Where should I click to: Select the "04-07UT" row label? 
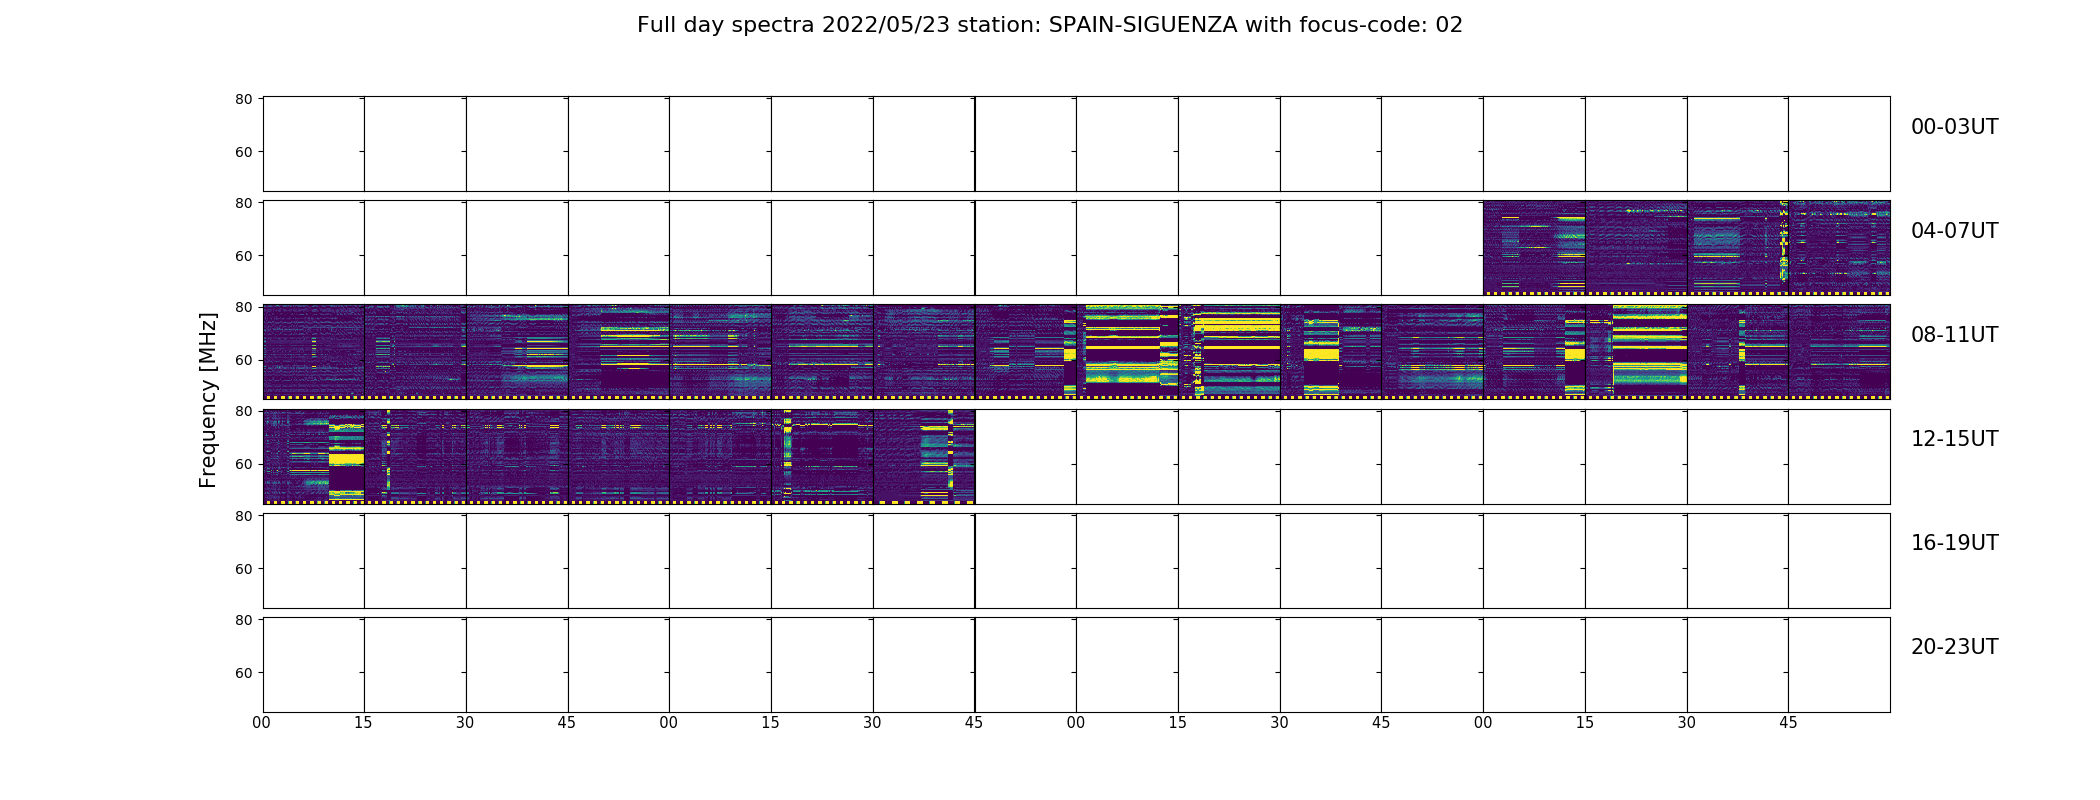[1954, 231]
